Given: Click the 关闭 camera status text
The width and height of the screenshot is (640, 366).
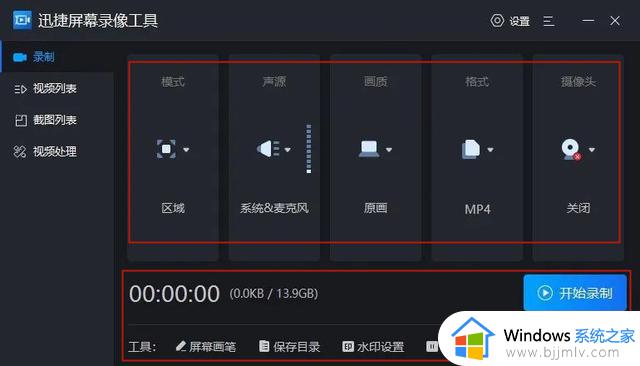Looking at the screenshot, I should (x=578, y=209).
